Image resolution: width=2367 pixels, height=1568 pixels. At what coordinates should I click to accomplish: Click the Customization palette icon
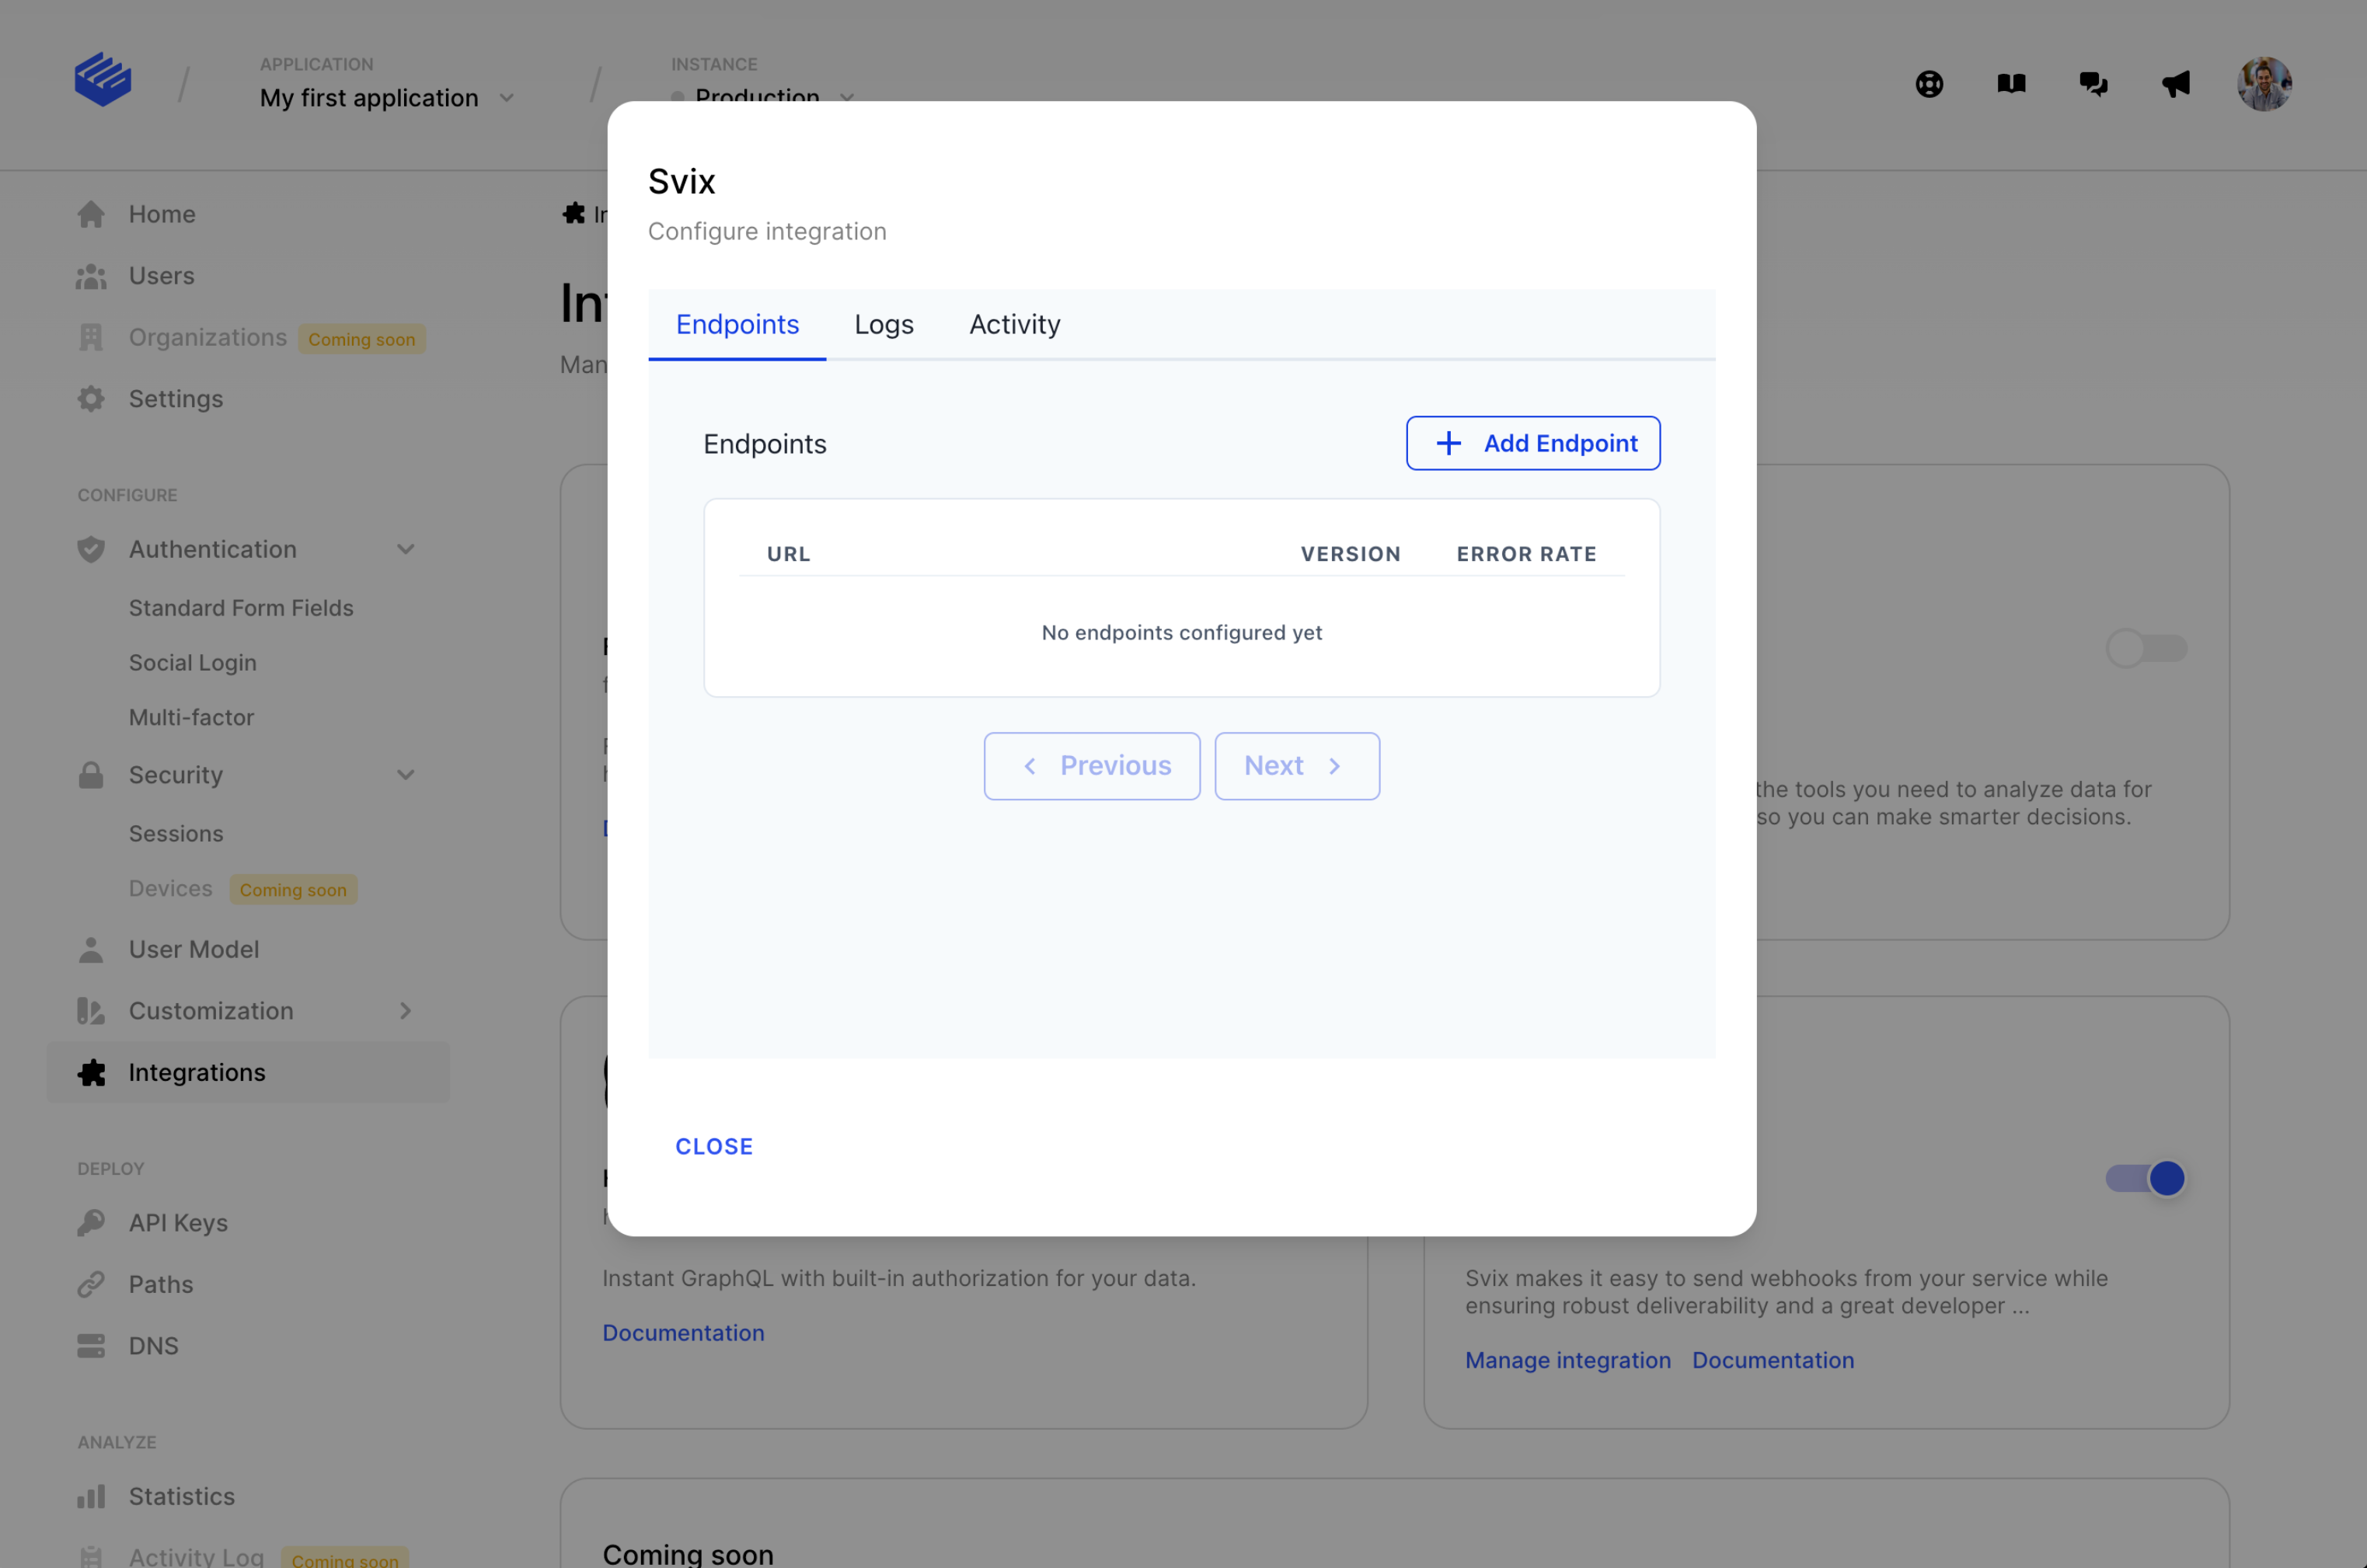tap(91, 1011)
